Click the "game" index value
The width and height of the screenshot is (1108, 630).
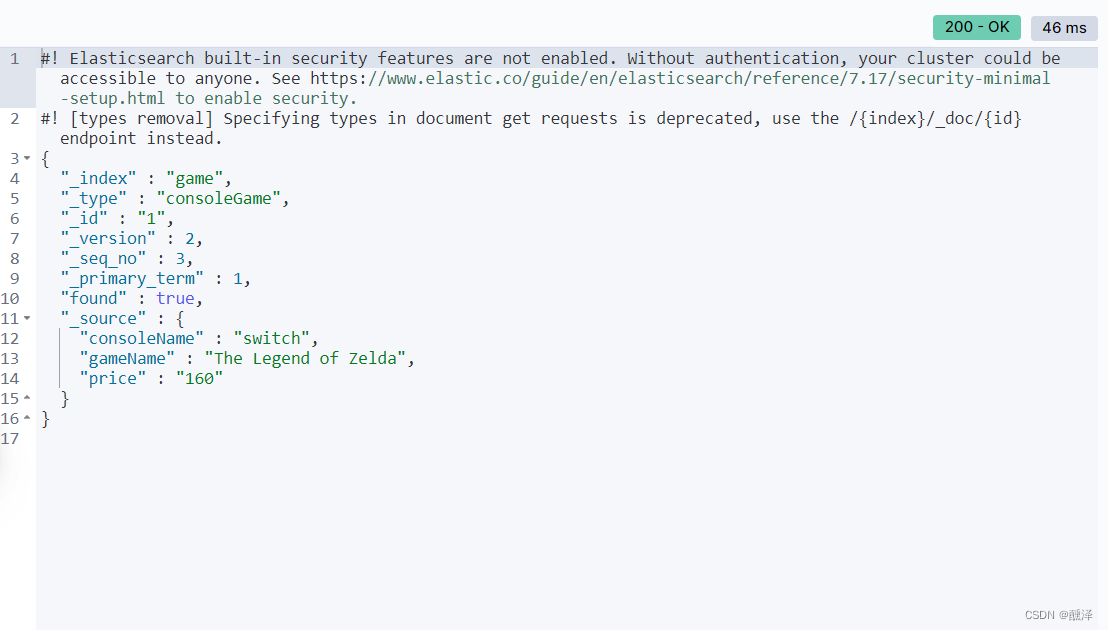[x=194, y=179]
